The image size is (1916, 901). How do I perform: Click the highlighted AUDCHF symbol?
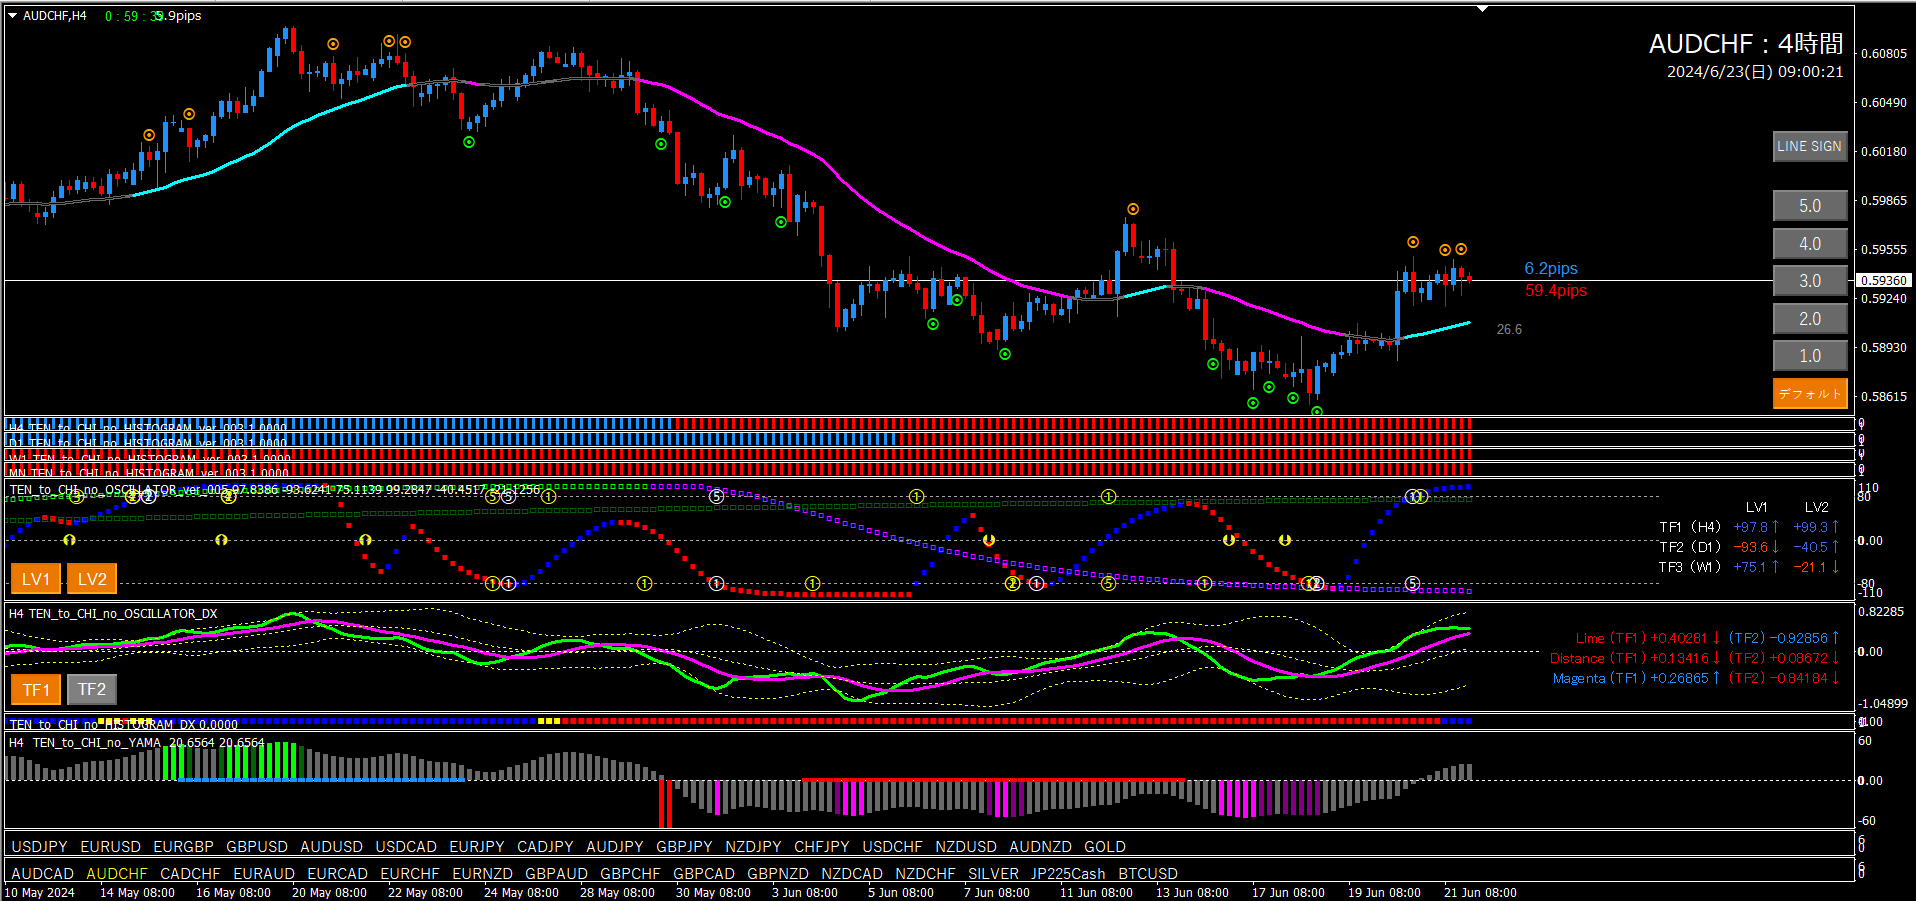click(117, 874)
